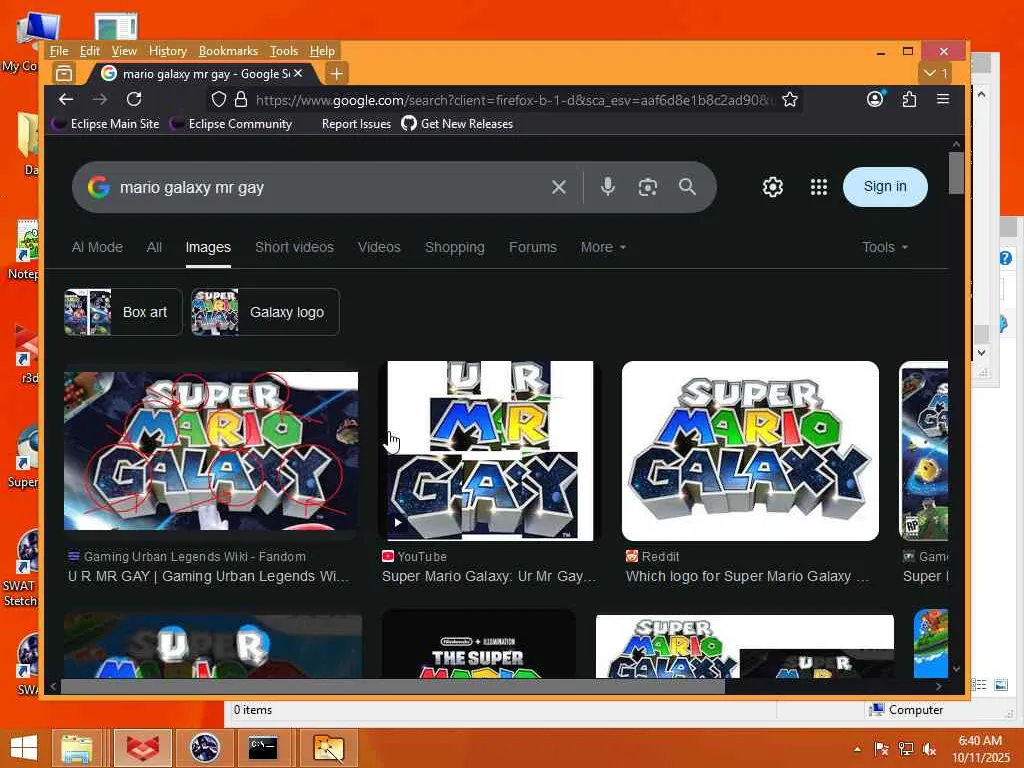Open Eclipse Community bookmark
The width and height of the screenshot is (1024, 768).
pos(231,124)
